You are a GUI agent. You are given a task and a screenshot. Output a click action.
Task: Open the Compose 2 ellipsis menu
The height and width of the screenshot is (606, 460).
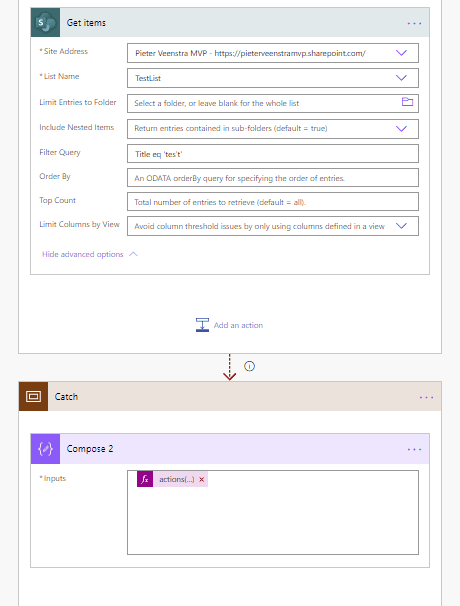pos(414,449)
